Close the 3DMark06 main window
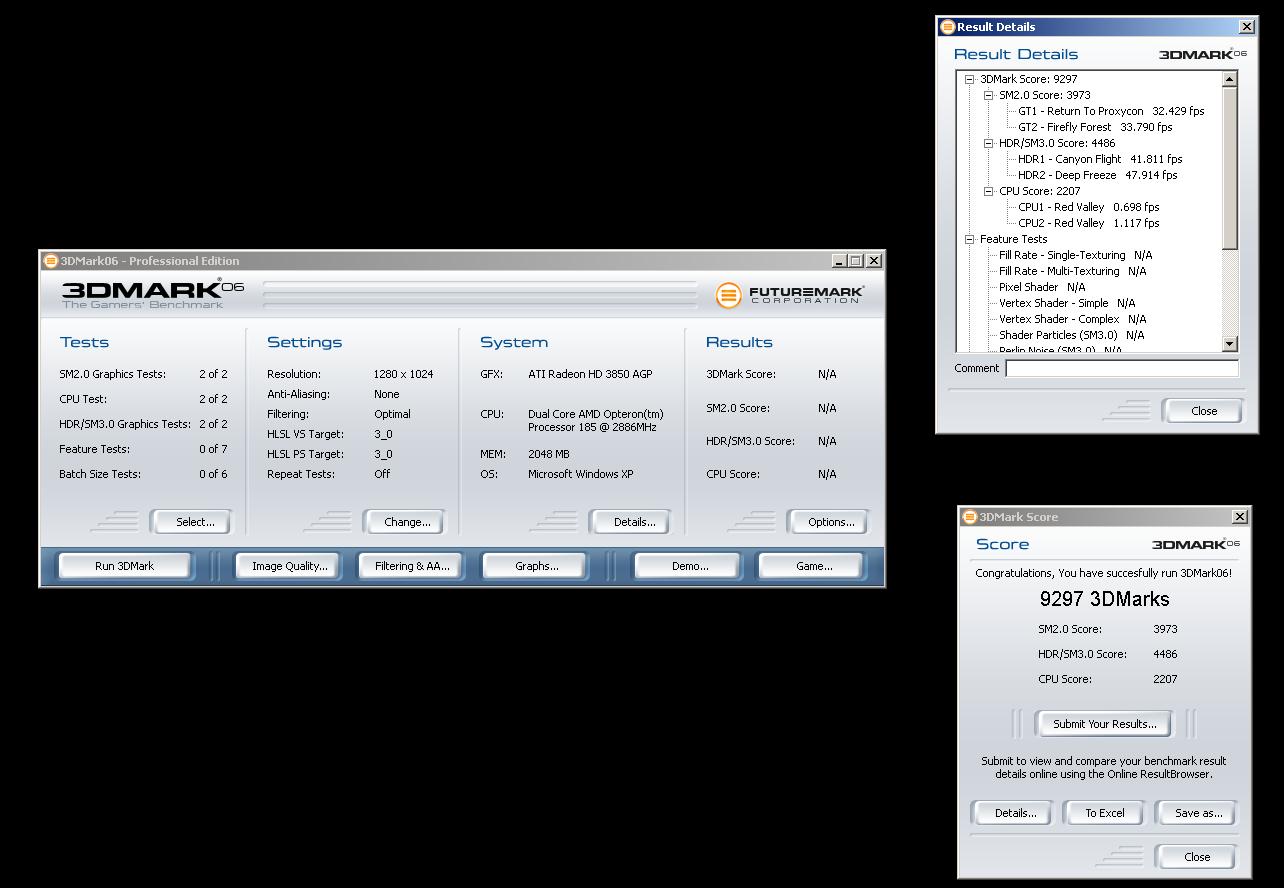1284x888 pixels. point(874,261)
